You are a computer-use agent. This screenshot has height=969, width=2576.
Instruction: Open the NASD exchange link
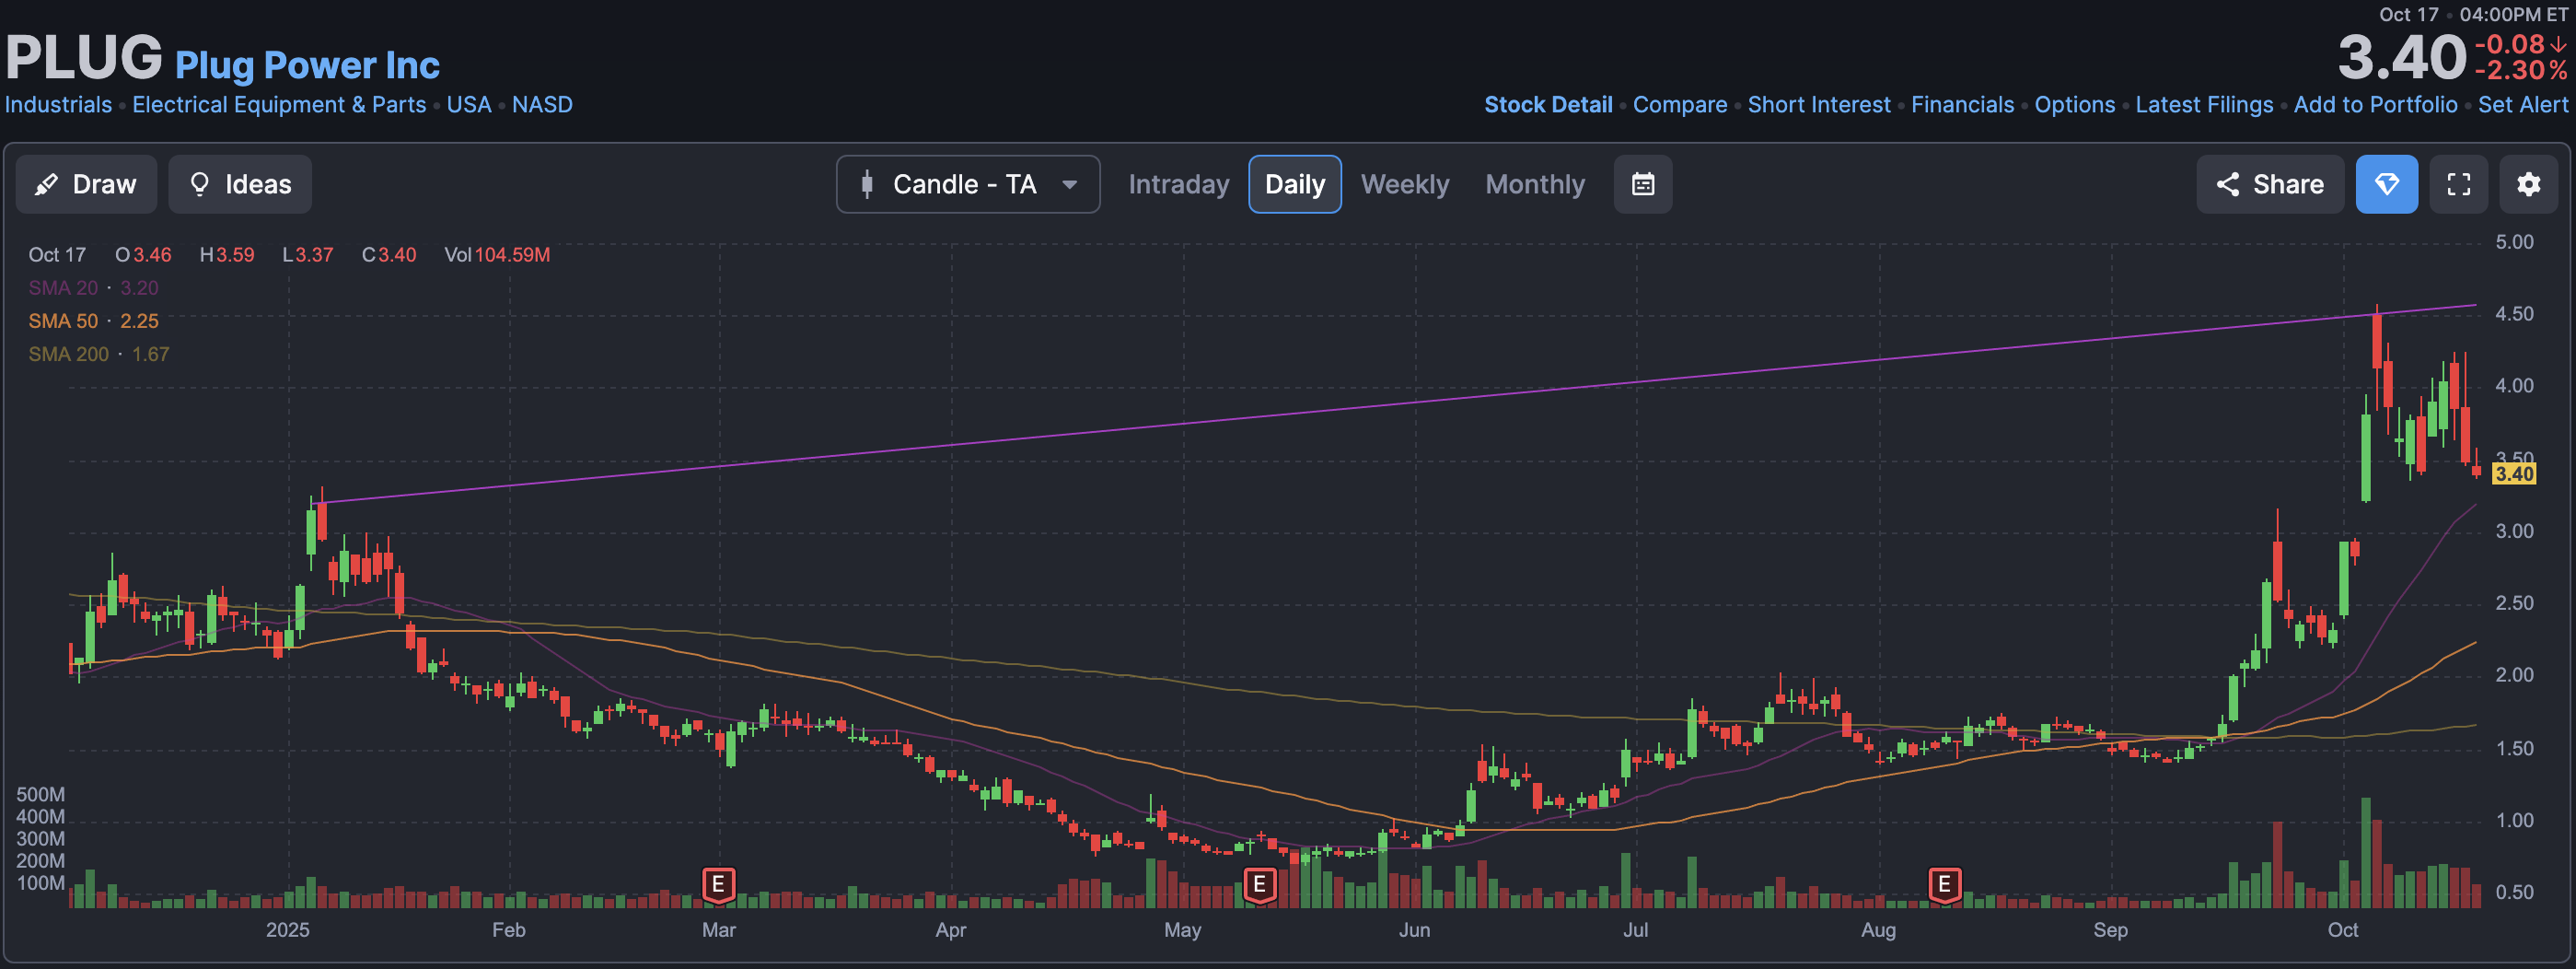pos(542,105)
